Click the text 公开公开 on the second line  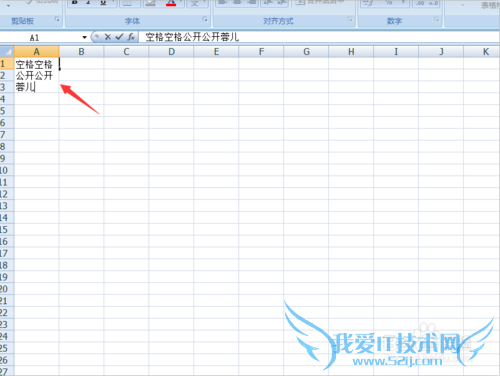[x=34, y=76]
